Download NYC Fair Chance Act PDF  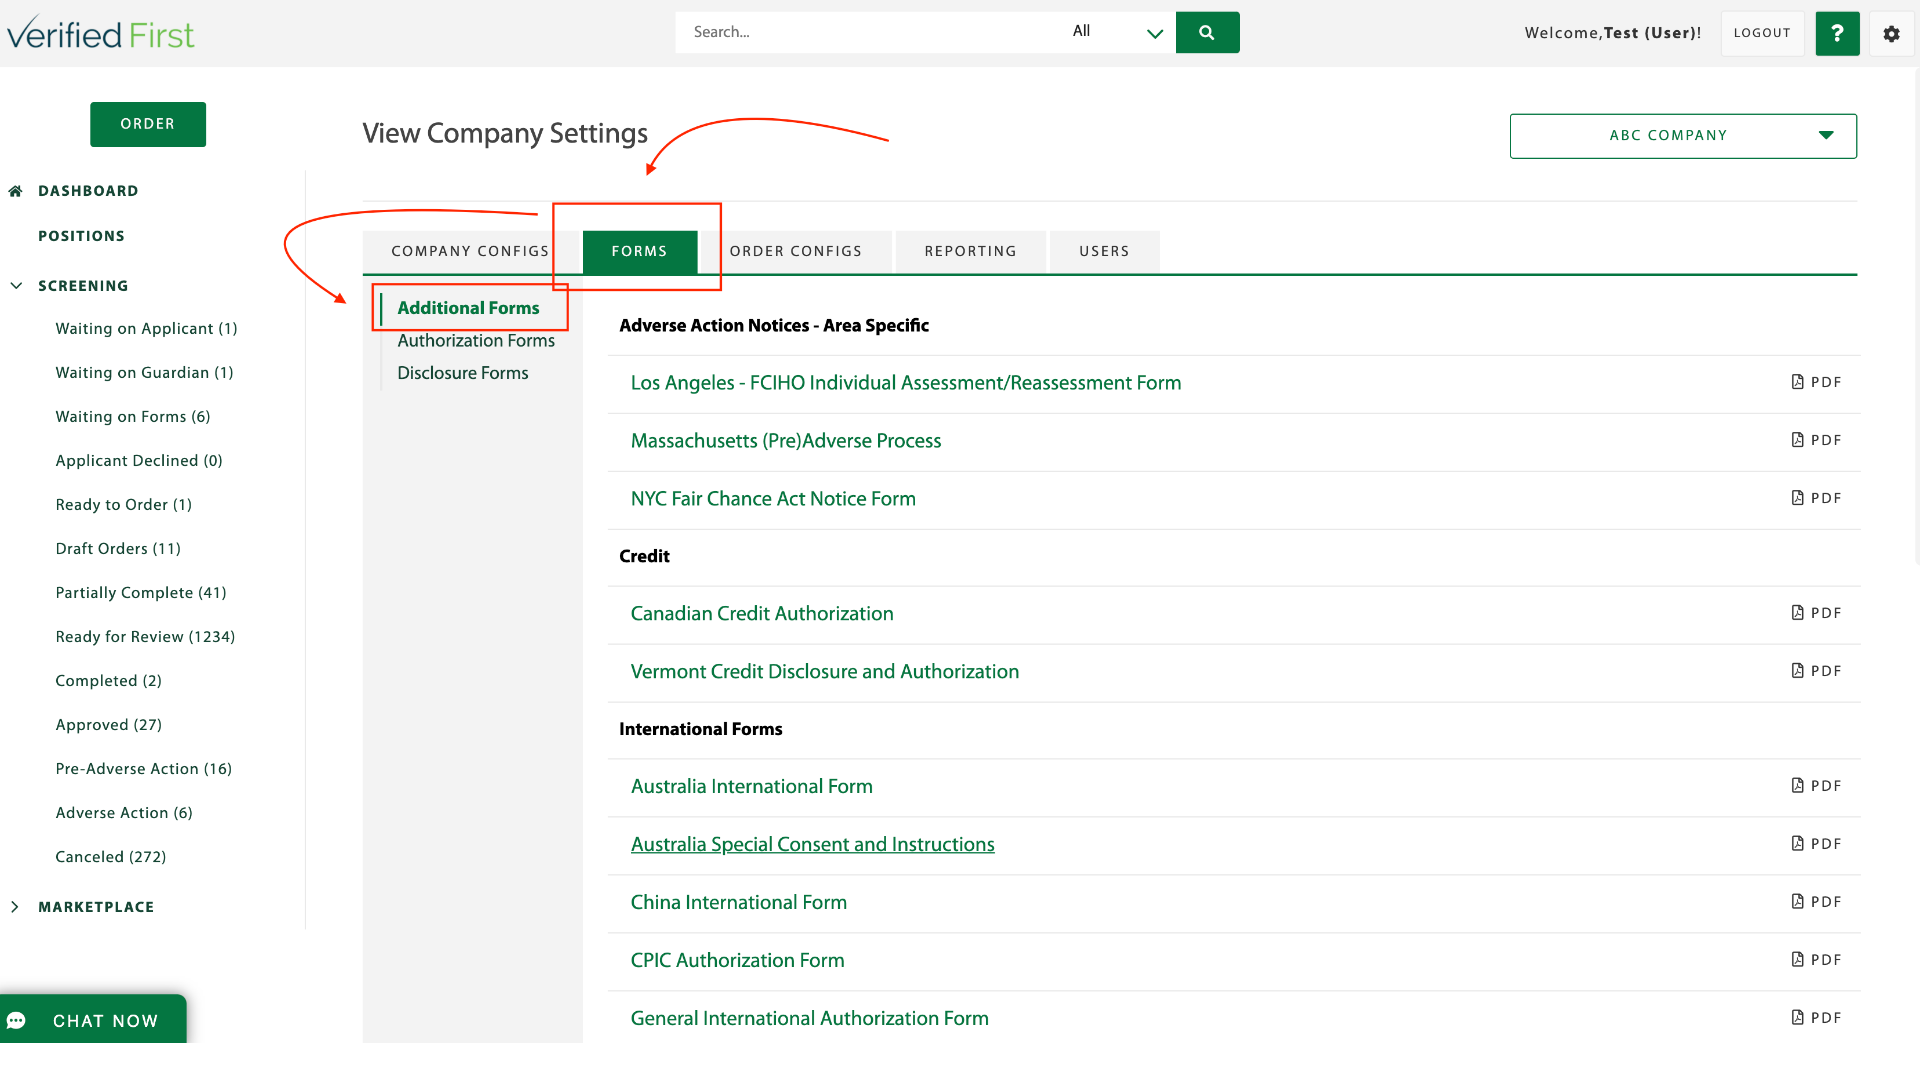pos(1816,498)
